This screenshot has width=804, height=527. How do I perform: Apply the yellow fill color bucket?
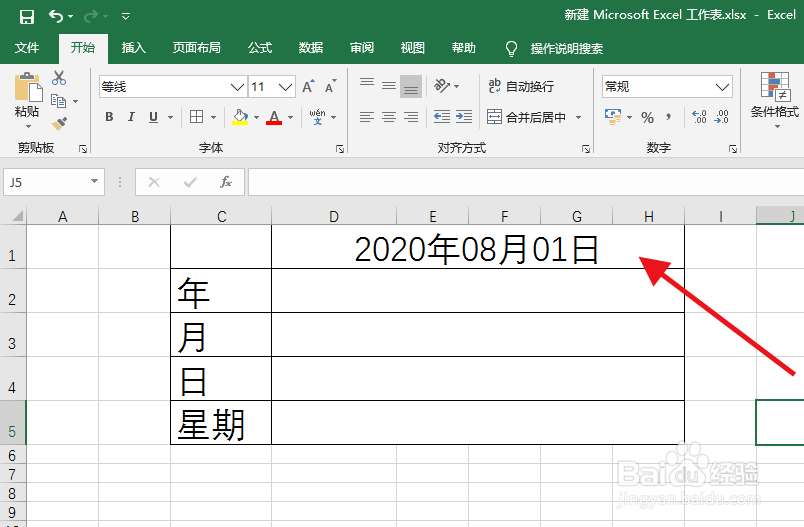[x=240, y=117]
